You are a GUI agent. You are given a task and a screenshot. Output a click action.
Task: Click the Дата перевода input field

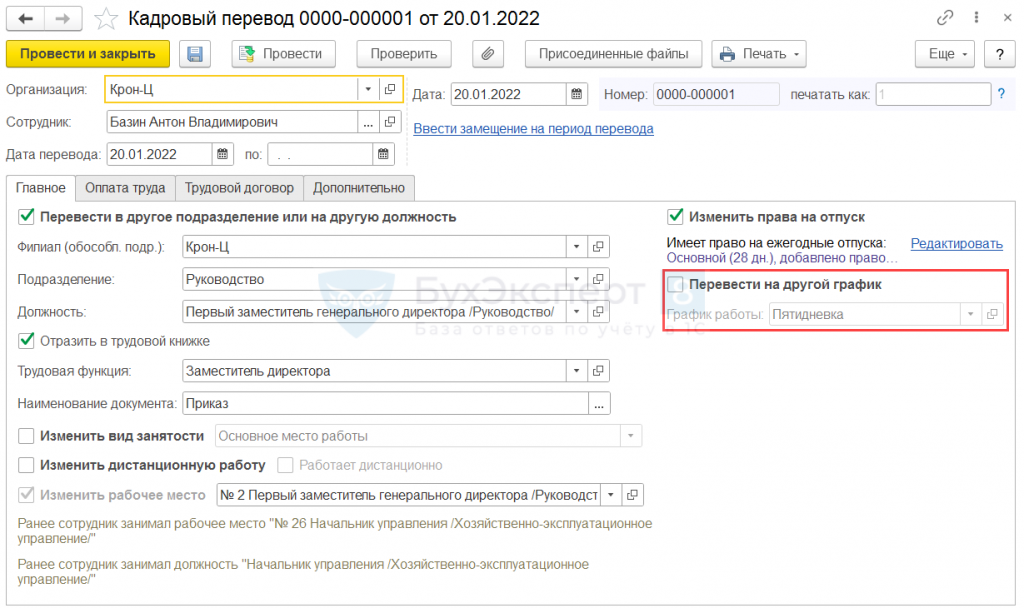[x=159, y=154]
